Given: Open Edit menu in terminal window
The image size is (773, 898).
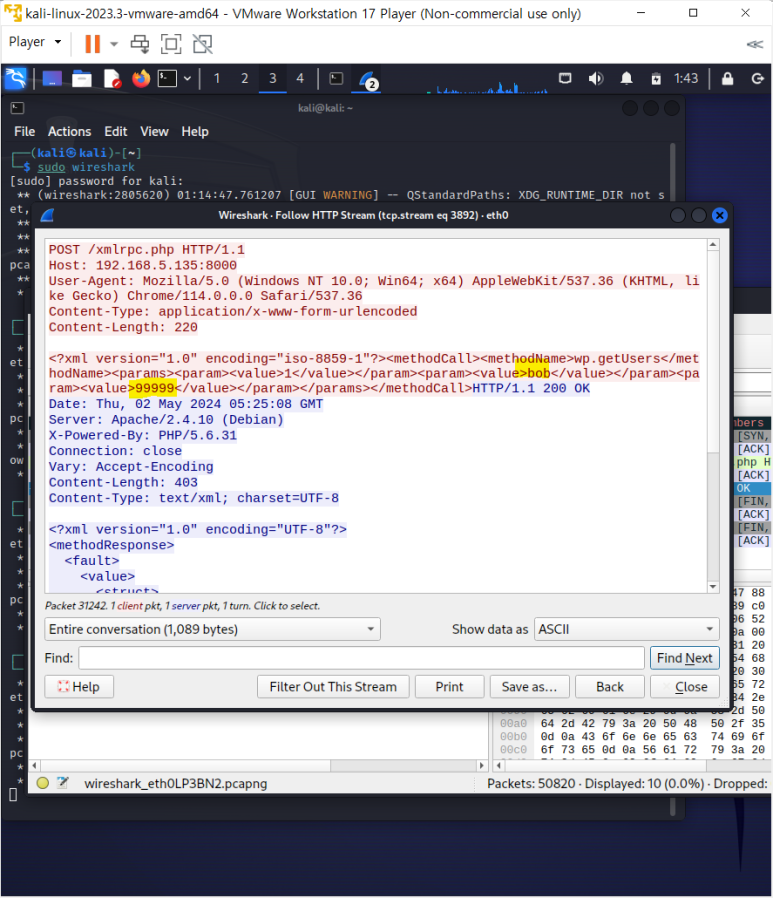Looking at the screenshot, I should tap(116, 132).
